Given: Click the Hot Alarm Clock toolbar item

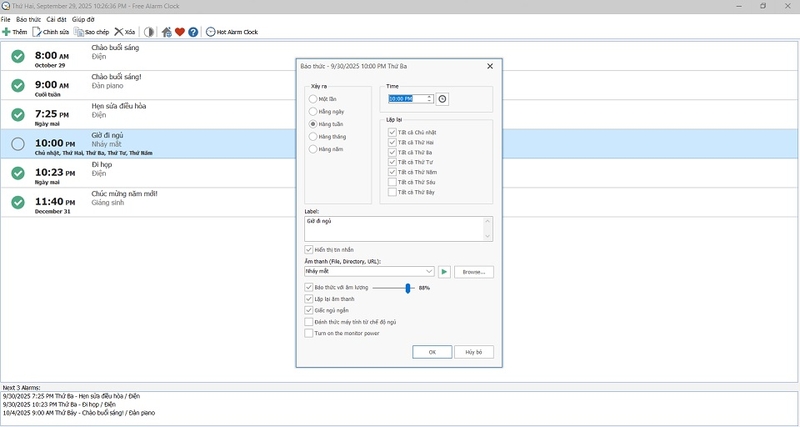Looking at the screenshot, I should click(x=232, y=32).
